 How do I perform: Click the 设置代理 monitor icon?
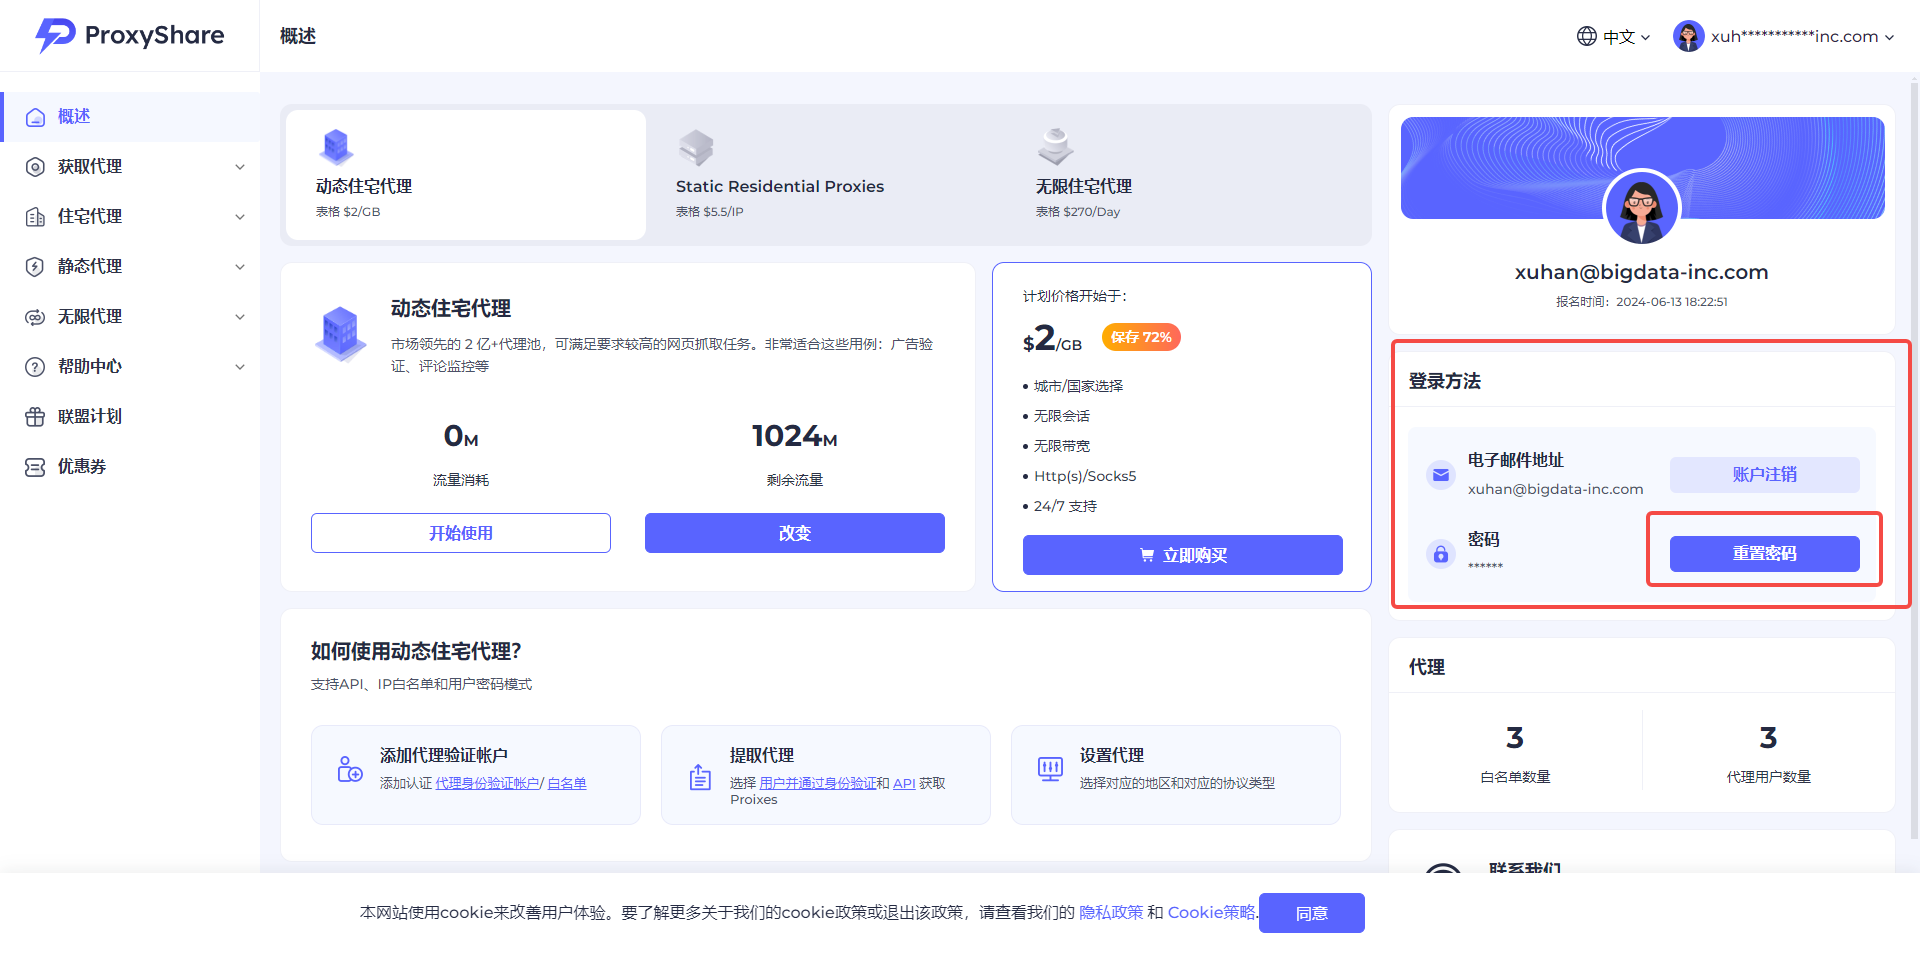tap(1050, 769)
